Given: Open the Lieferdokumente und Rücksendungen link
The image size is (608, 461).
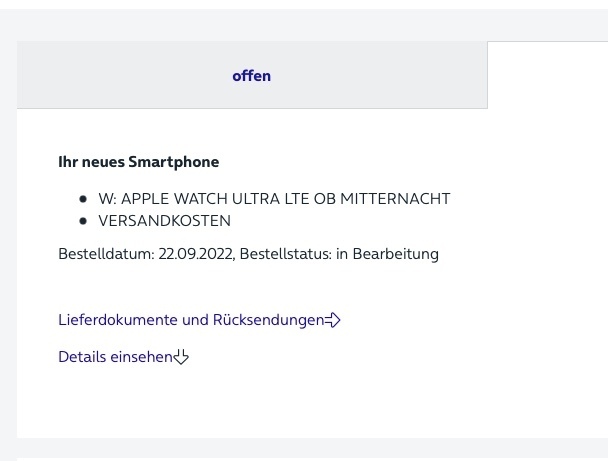Looking at the screenshot, I should tap(199, 320).
